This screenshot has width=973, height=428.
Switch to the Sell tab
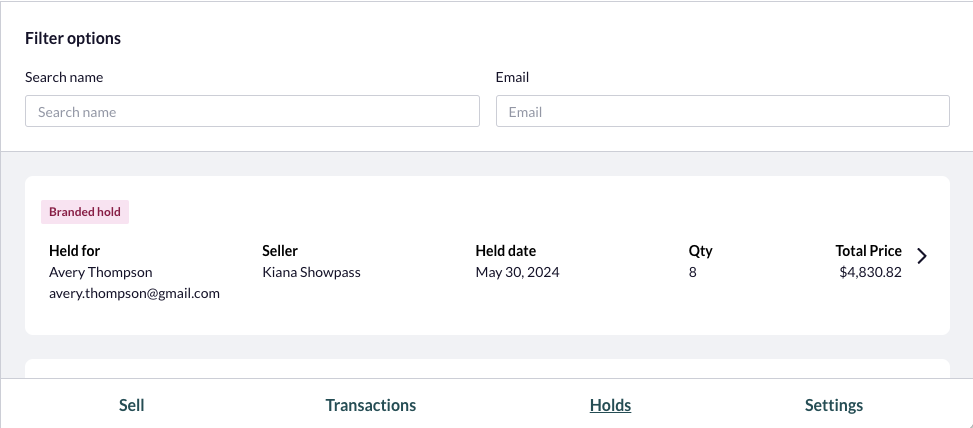(x=132, y=405)
